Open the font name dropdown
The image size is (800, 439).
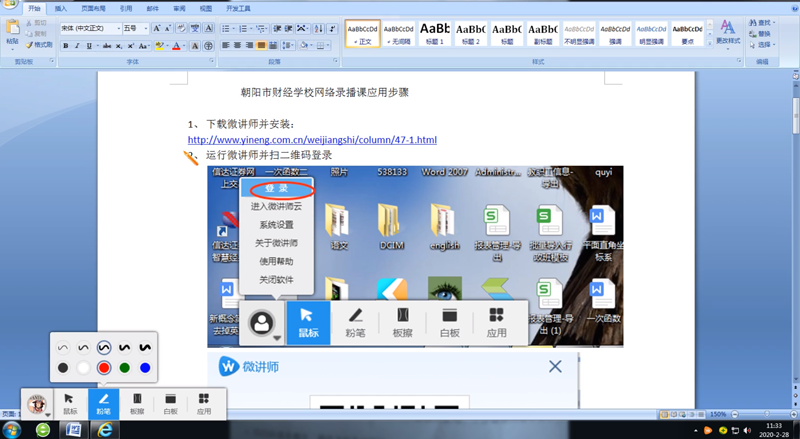tap(116, 29)
